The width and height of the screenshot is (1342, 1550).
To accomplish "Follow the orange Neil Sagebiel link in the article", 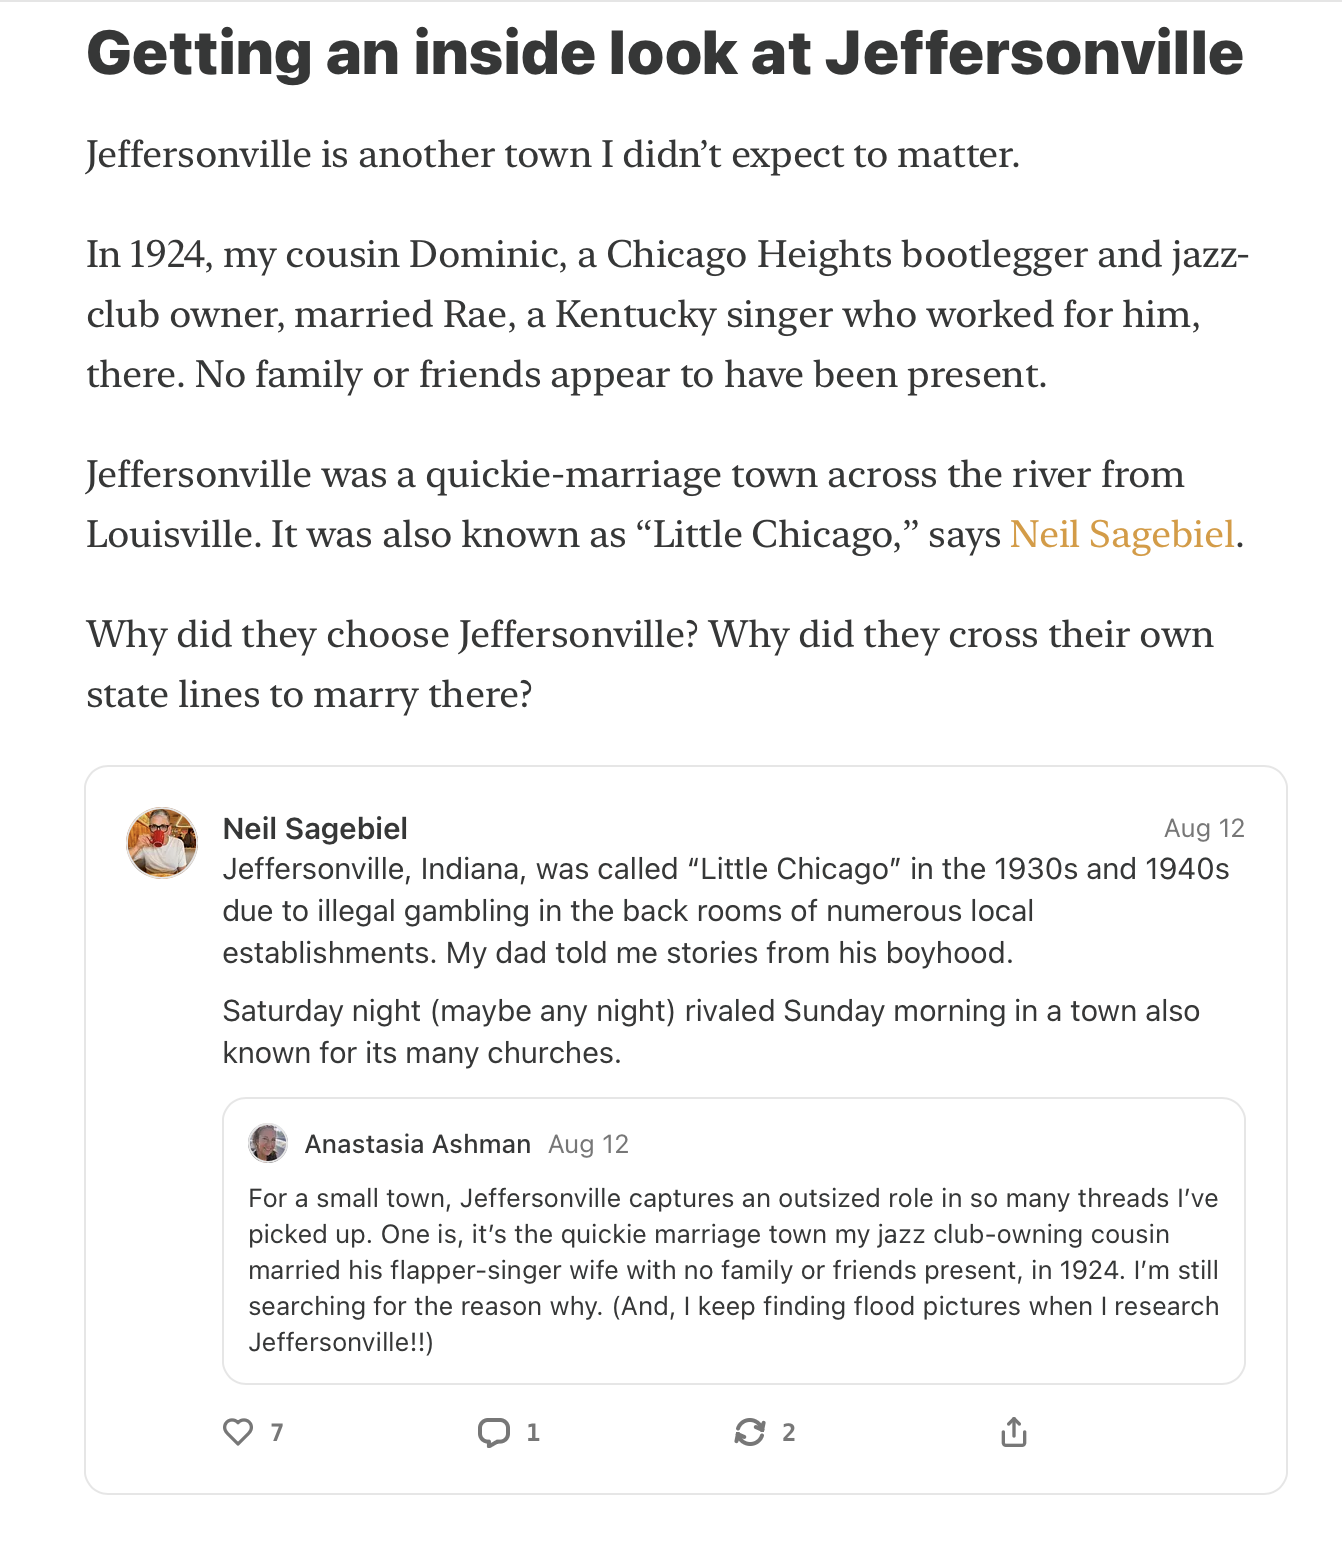I will (x=1122, y=534).
